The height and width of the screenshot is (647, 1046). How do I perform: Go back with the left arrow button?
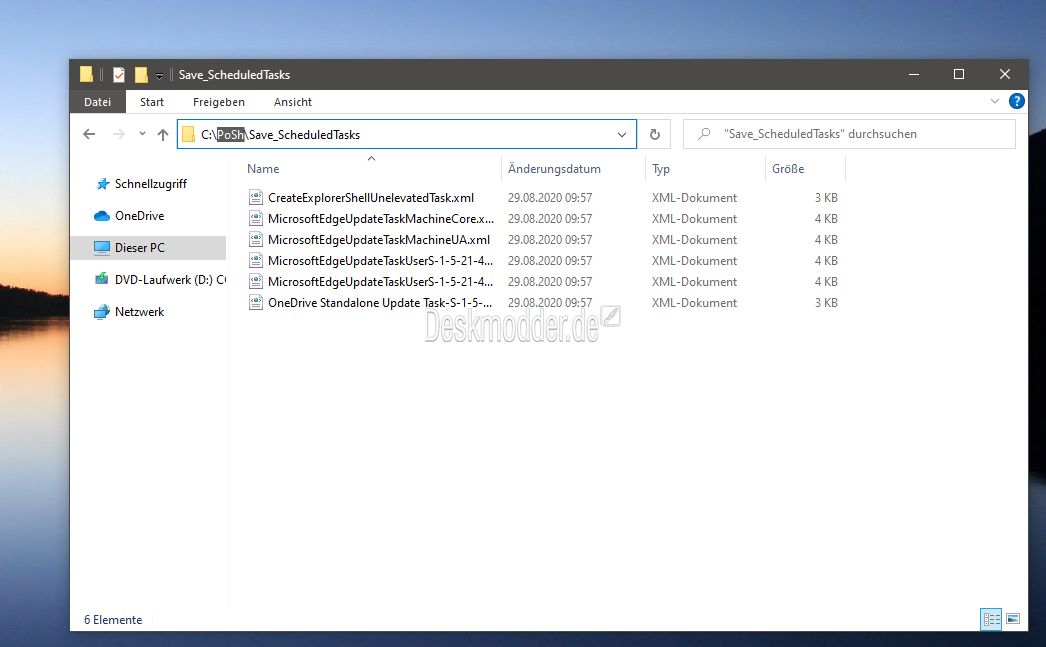tap(89, 134)
